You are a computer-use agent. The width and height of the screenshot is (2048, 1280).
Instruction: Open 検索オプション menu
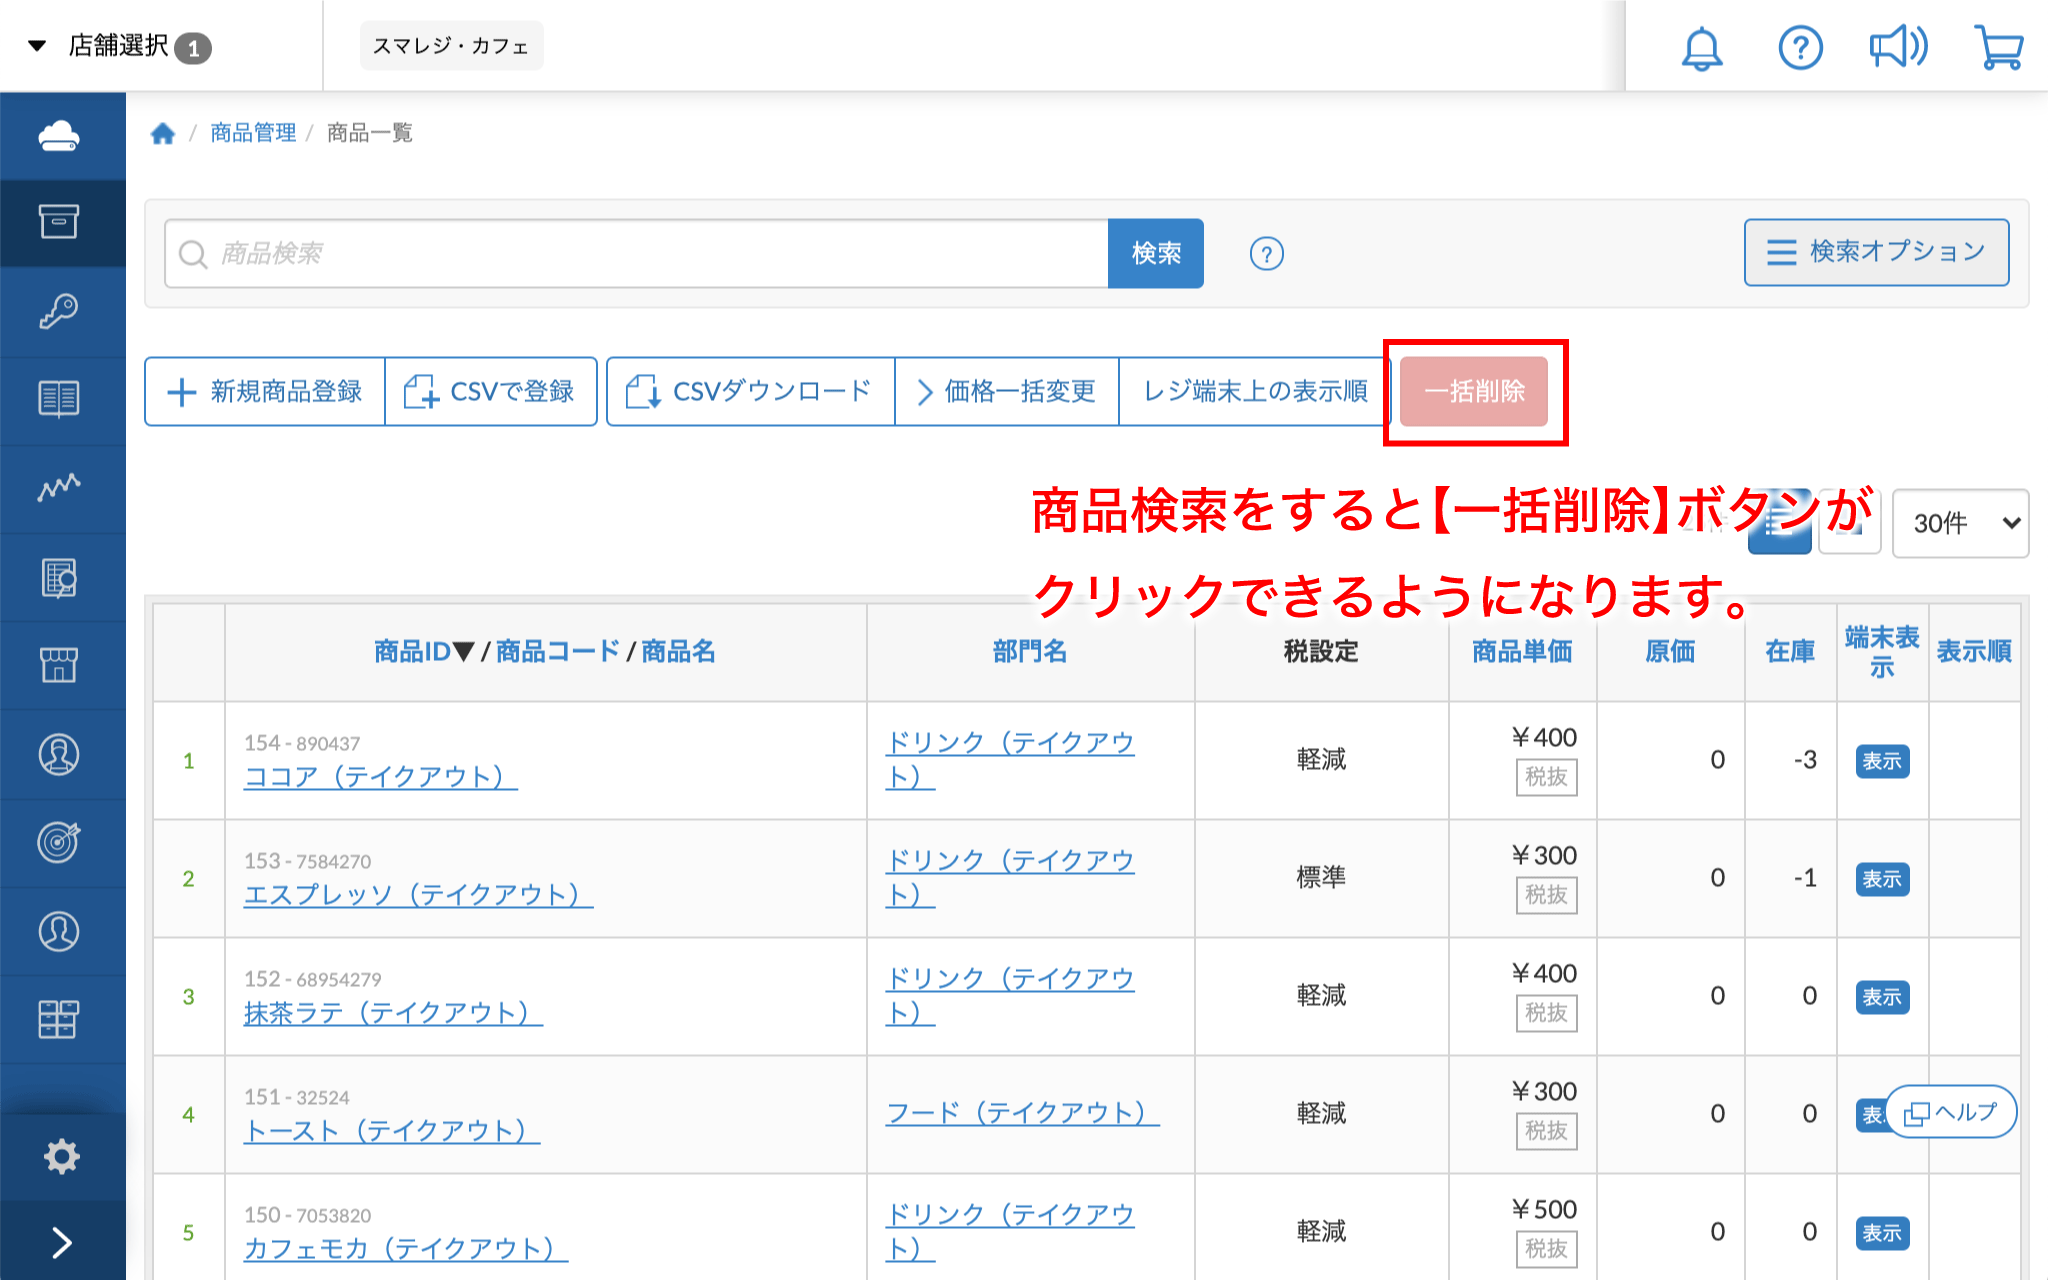(1876, 252)
